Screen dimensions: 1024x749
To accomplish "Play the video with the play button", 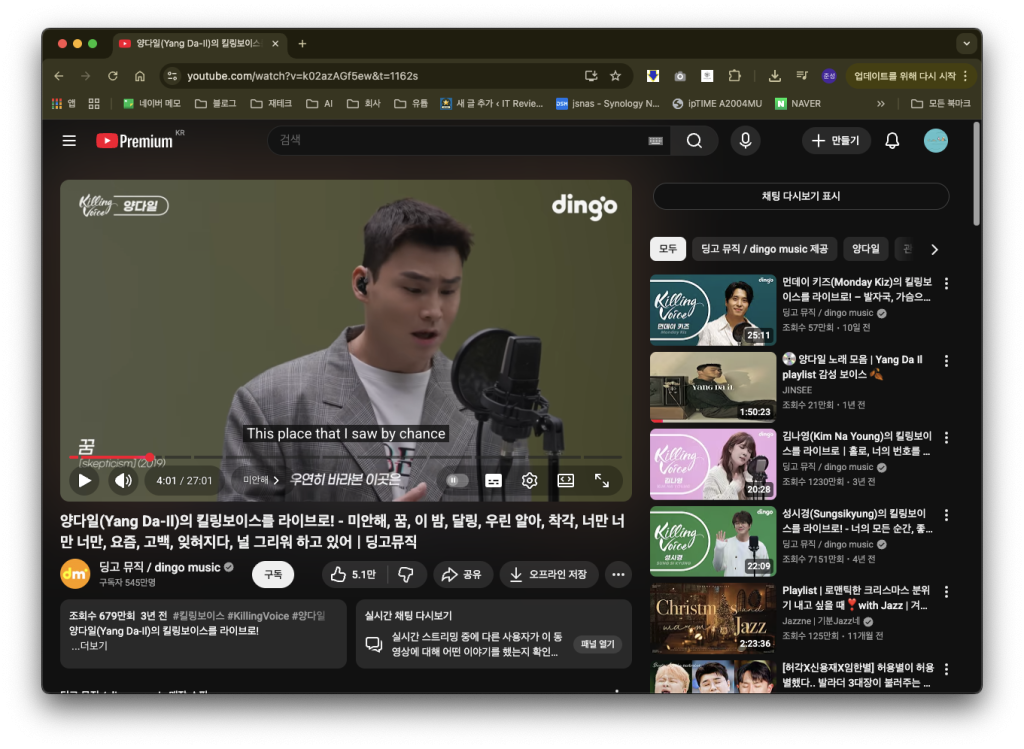I will pyautogui.click(x=85, y=481).
